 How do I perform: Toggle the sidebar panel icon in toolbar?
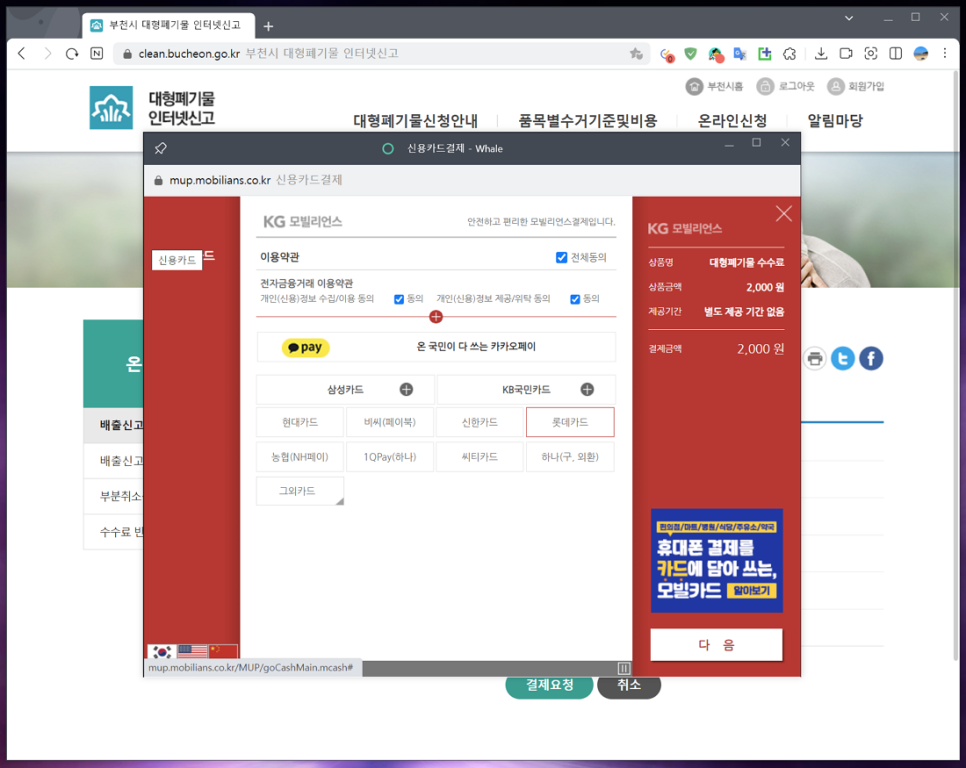[896, 54]
